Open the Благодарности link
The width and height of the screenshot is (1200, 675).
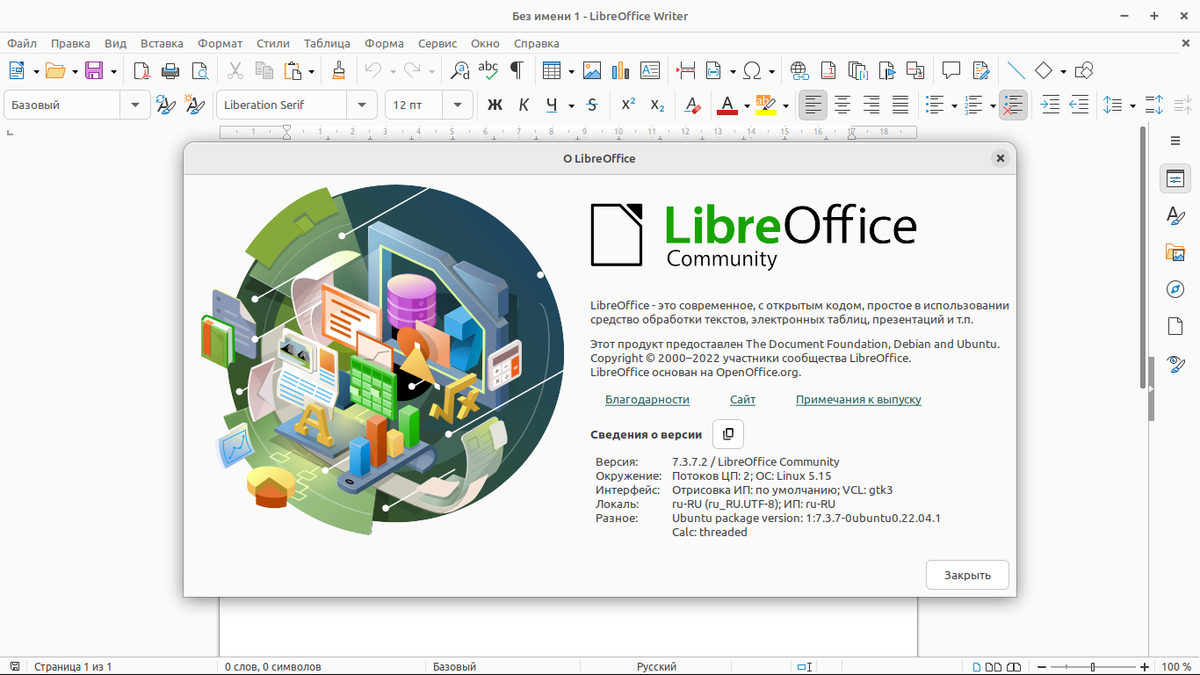[647, 399]
